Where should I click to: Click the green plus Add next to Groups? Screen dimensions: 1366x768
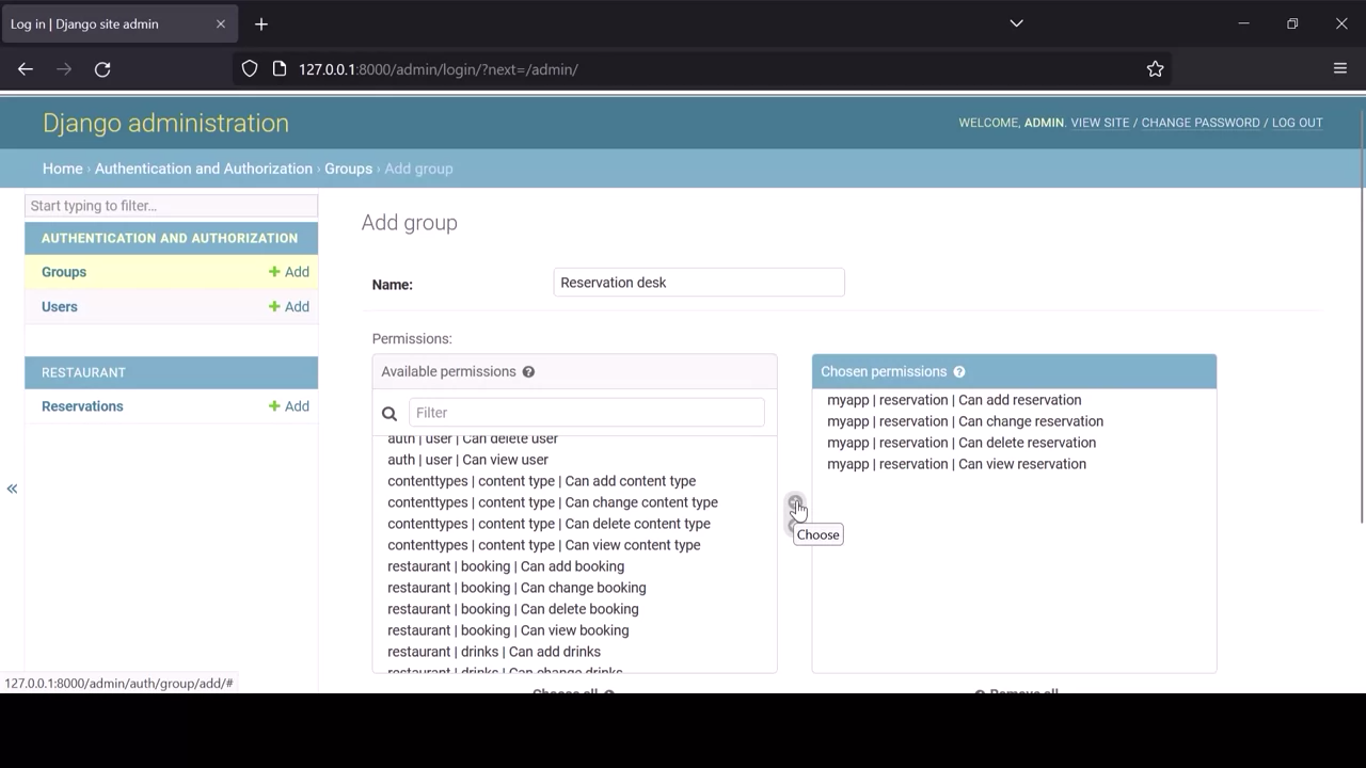pyautogui.click(x=289, y=272)
